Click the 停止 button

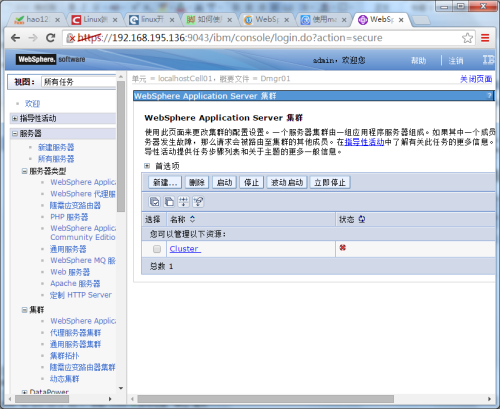pos(252,182)
